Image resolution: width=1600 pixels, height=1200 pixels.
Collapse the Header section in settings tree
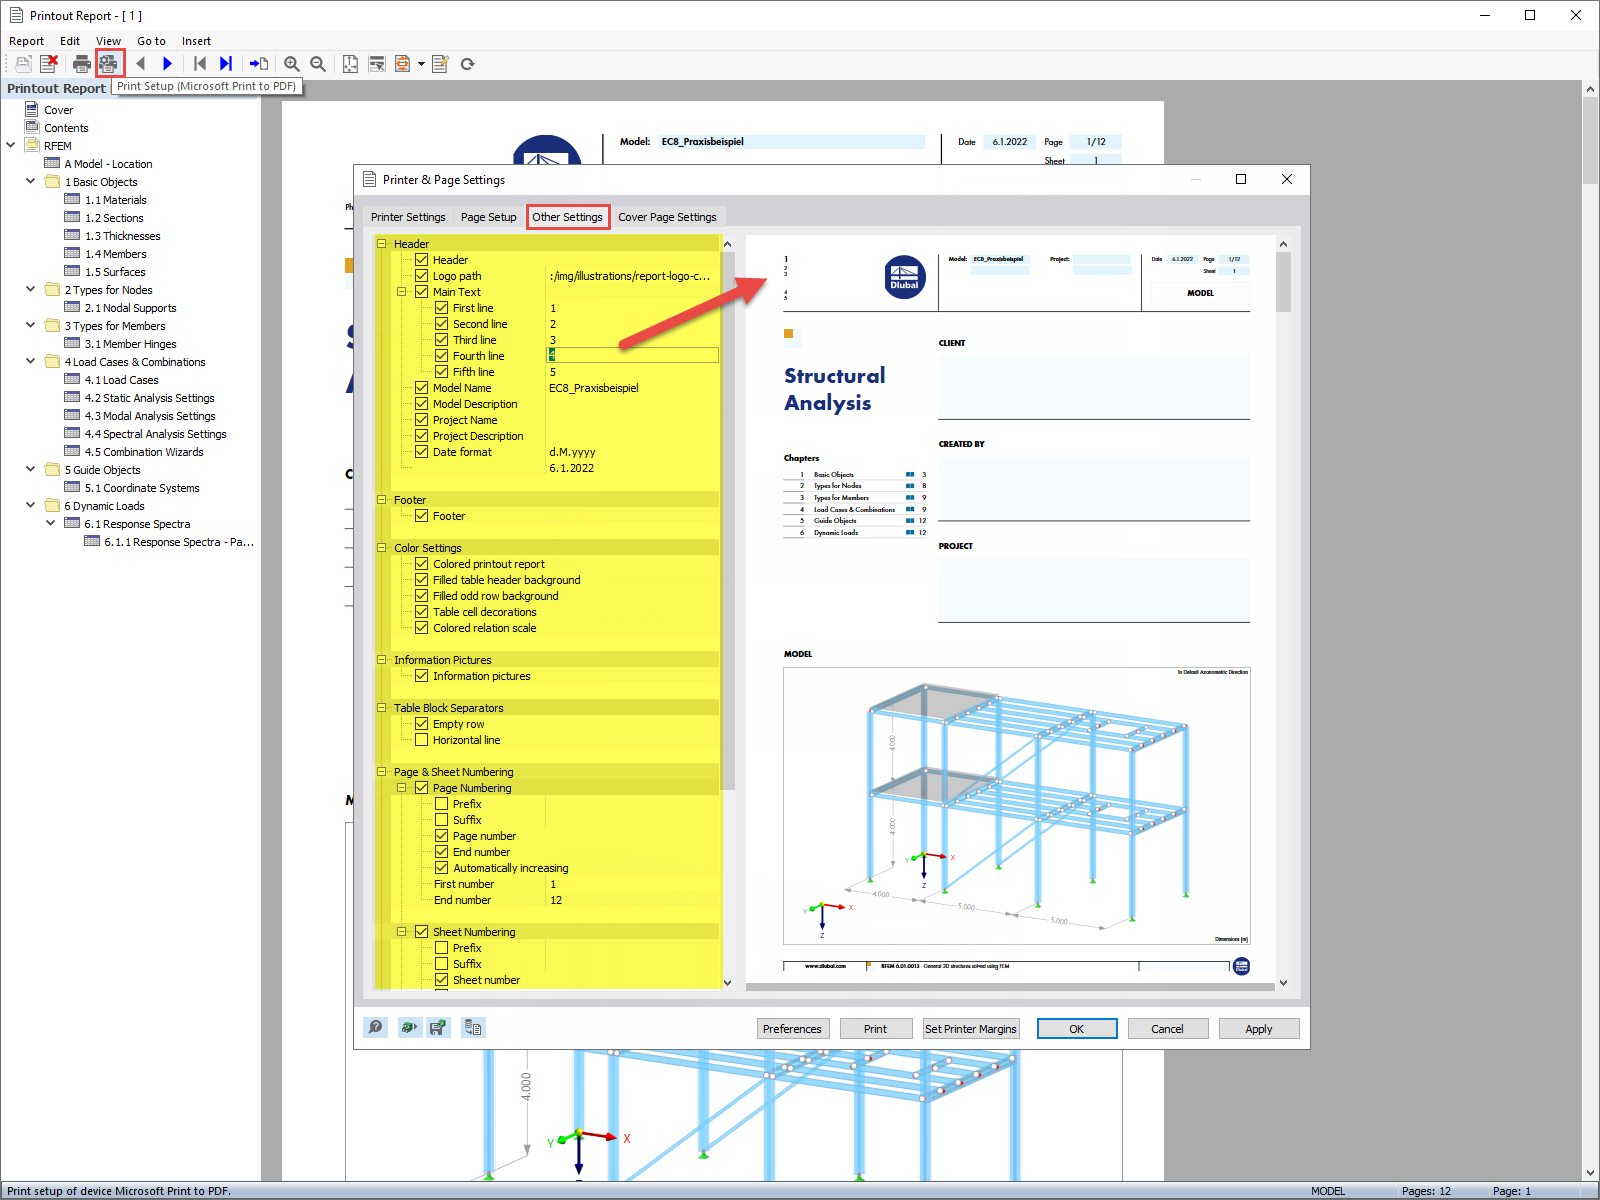pyautogui.click(x=382, y=243)
